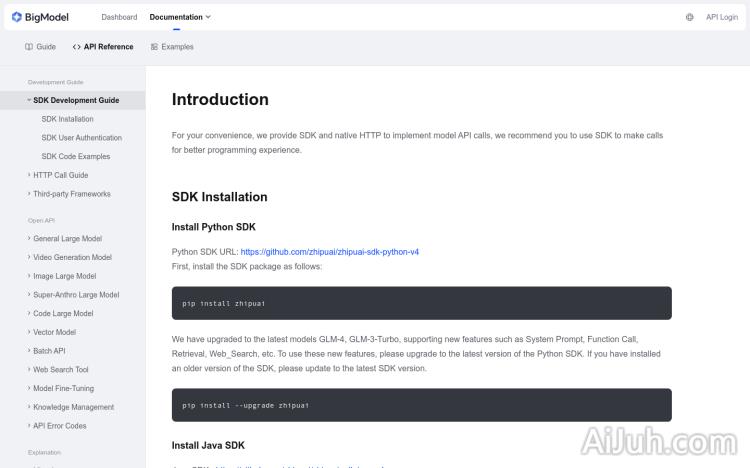The height and width of the screenshot is (468, 750).
Task: Expand Third-party Frameworks in sidebar
Action: tap(71, 194)
